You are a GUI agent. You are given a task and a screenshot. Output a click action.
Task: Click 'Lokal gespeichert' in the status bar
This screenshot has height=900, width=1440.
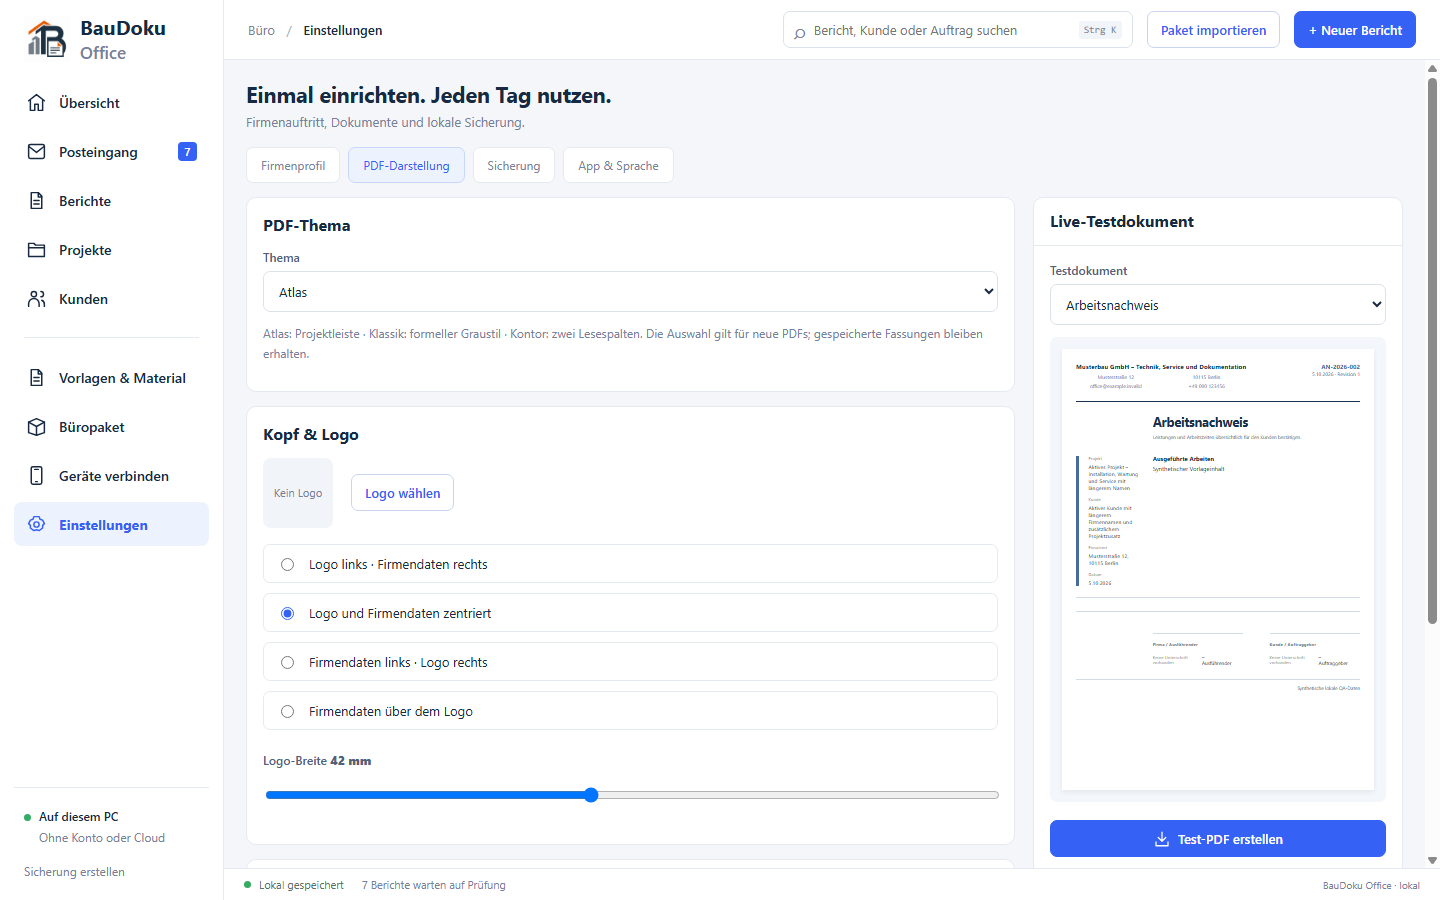(x=301, y=885)
